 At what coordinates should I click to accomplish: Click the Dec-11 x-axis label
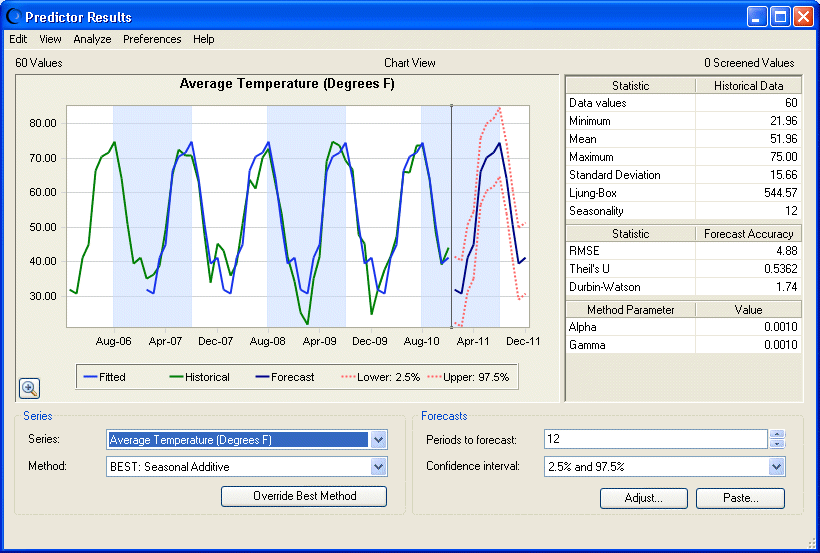(x=523, y=341)
